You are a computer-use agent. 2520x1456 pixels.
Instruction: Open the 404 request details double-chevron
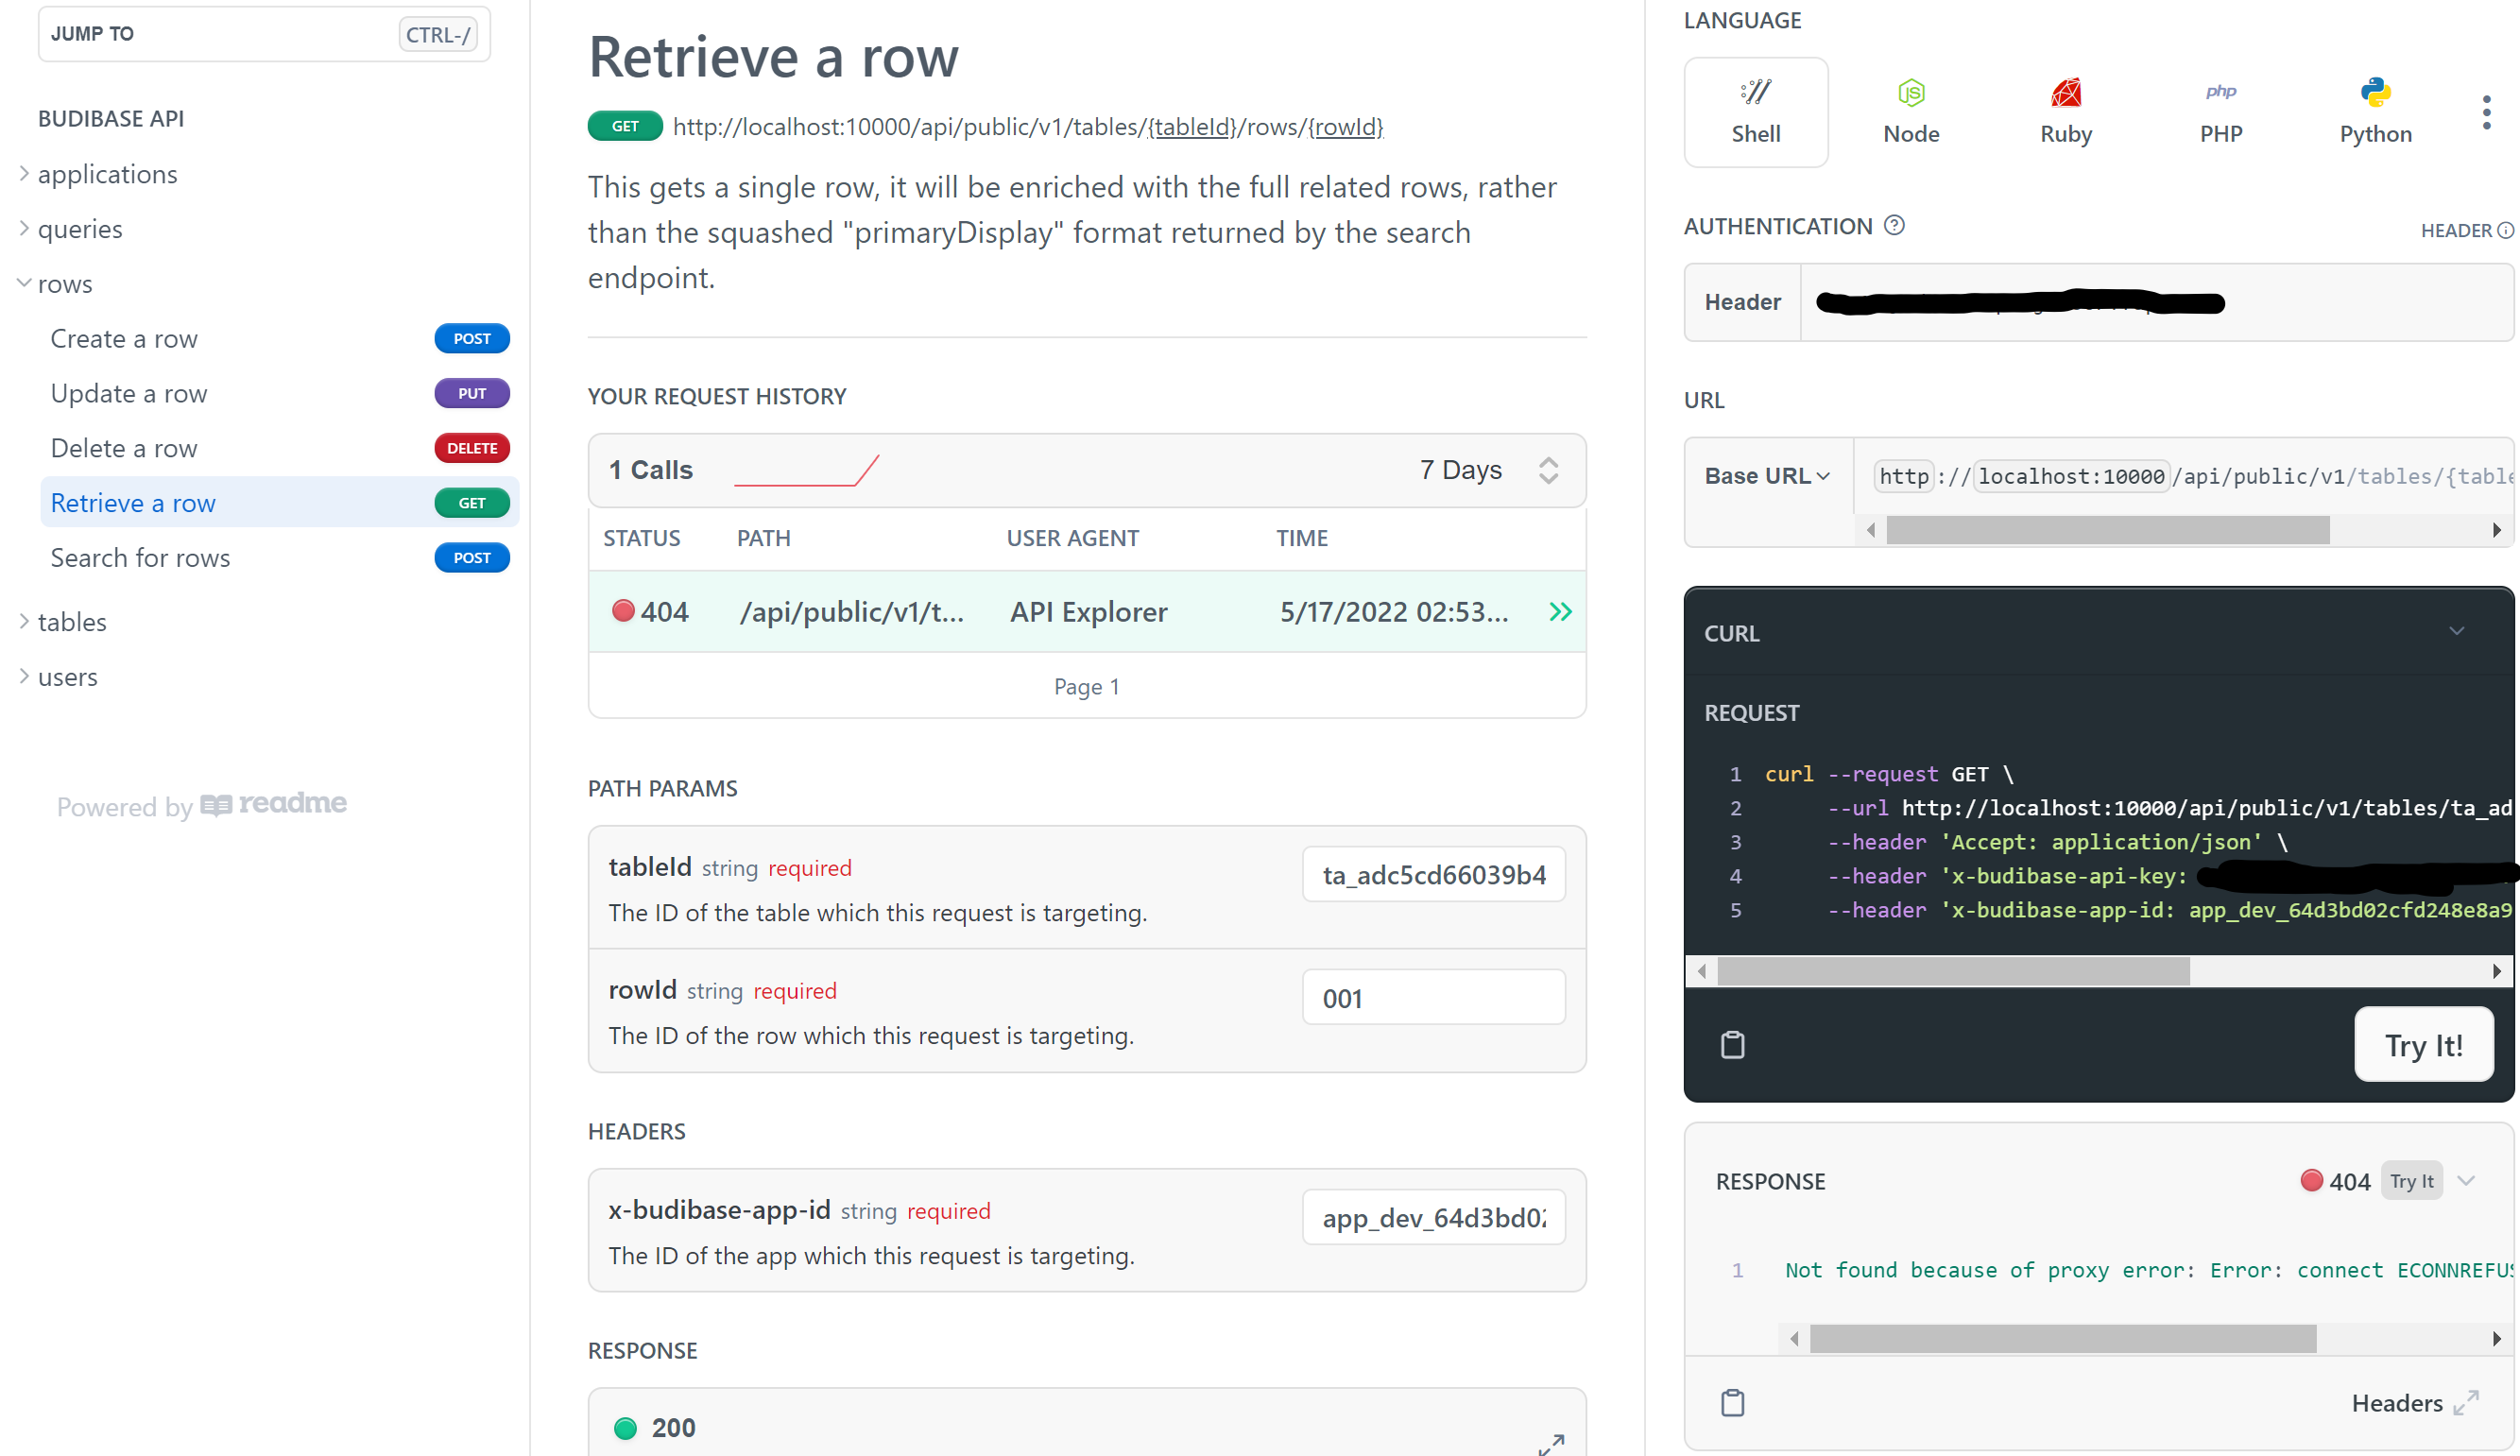[1560, 611]
